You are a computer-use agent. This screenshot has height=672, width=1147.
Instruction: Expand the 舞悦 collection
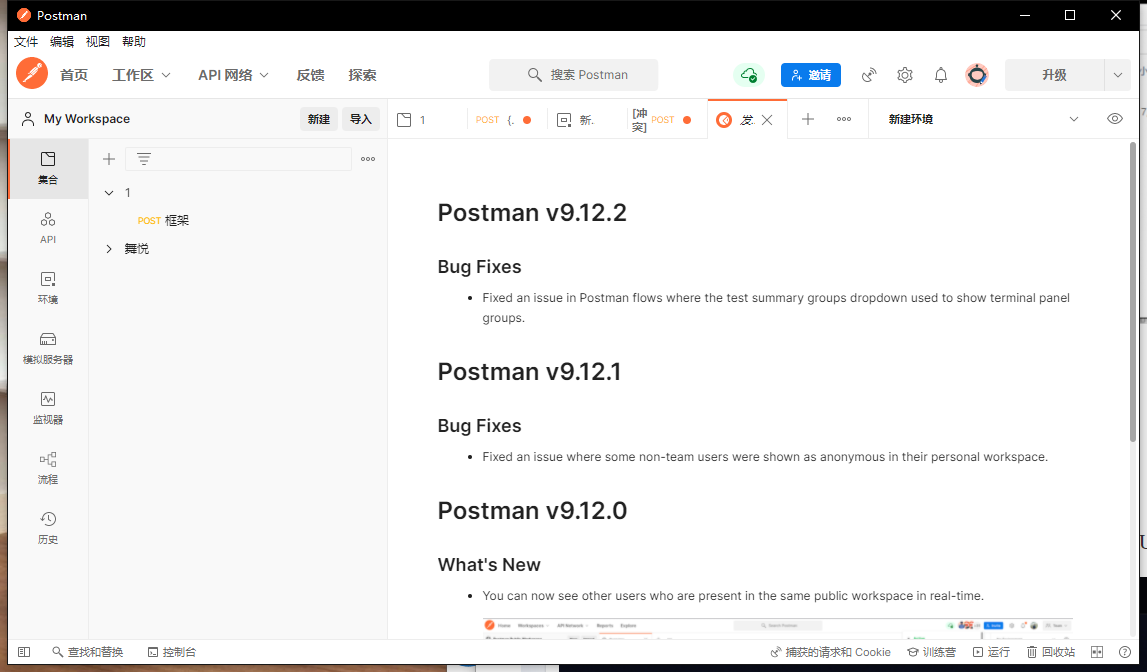click(x=108, y=248)
